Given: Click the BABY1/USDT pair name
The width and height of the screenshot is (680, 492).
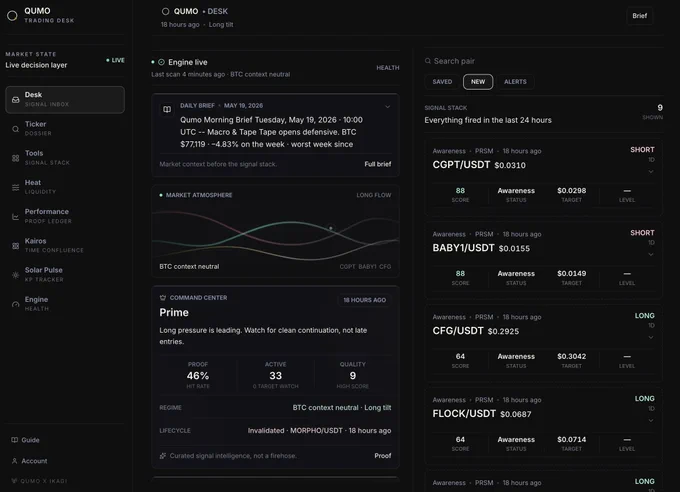Looking at the screenshot, I should pos(463,248).
